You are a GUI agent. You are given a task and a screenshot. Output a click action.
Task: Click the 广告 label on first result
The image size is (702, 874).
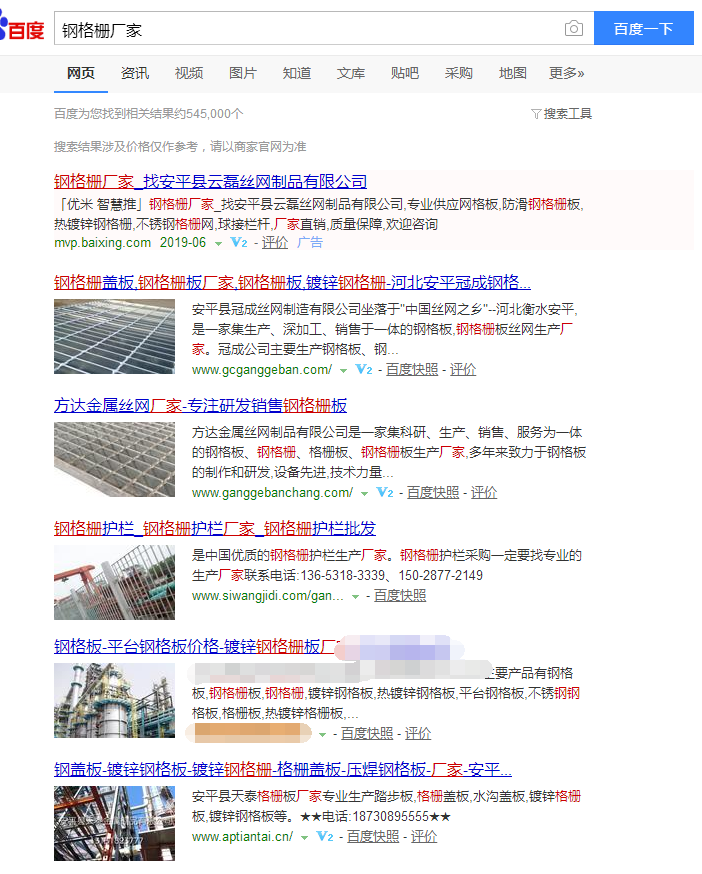[309, 242]
